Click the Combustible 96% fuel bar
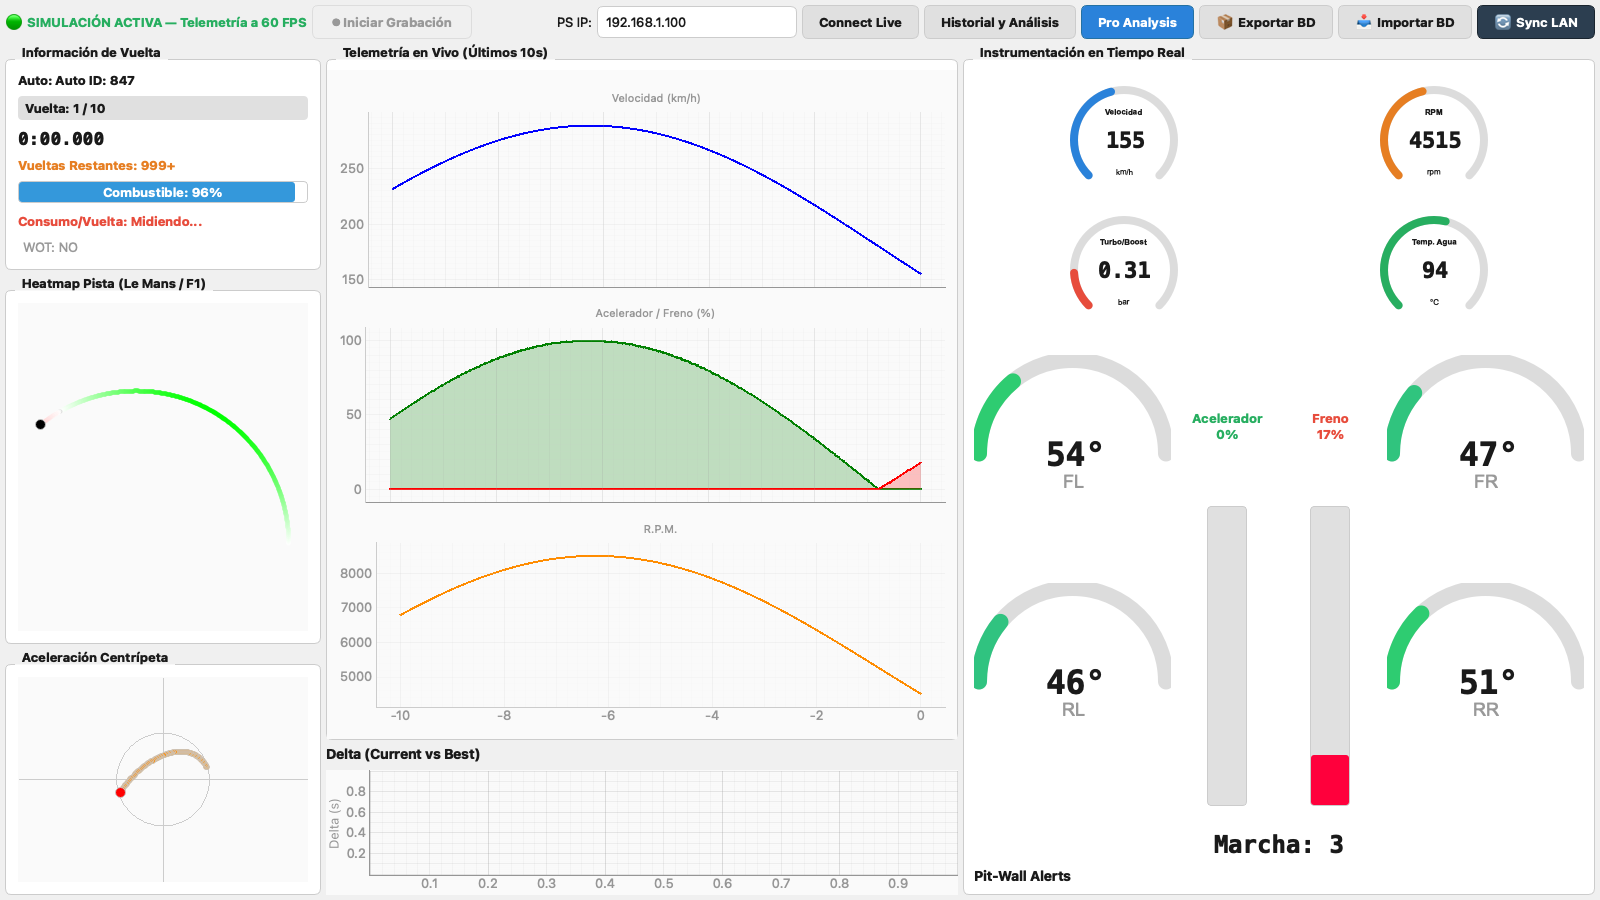Screen dimensions: 1600x900 [x=163, y=192]
